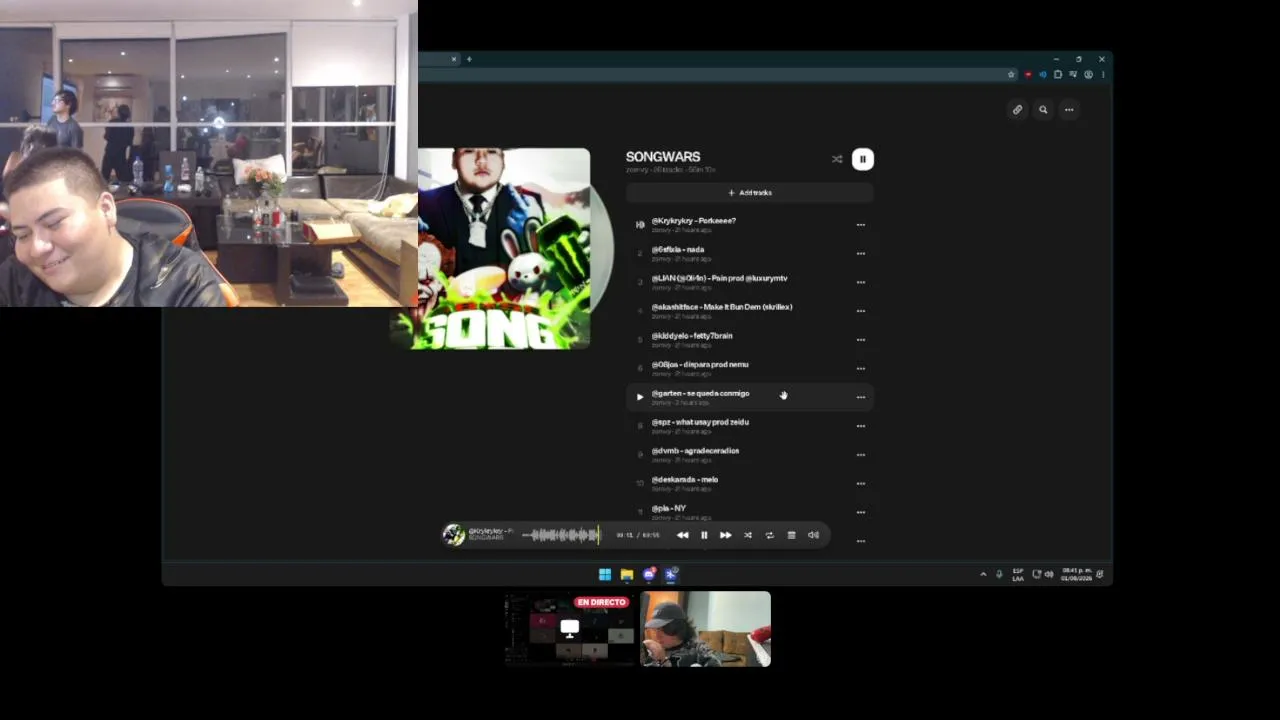Open options for the @pla - NY track
This screenshot has width=1280, height=720.
click(x=860, y=512)
